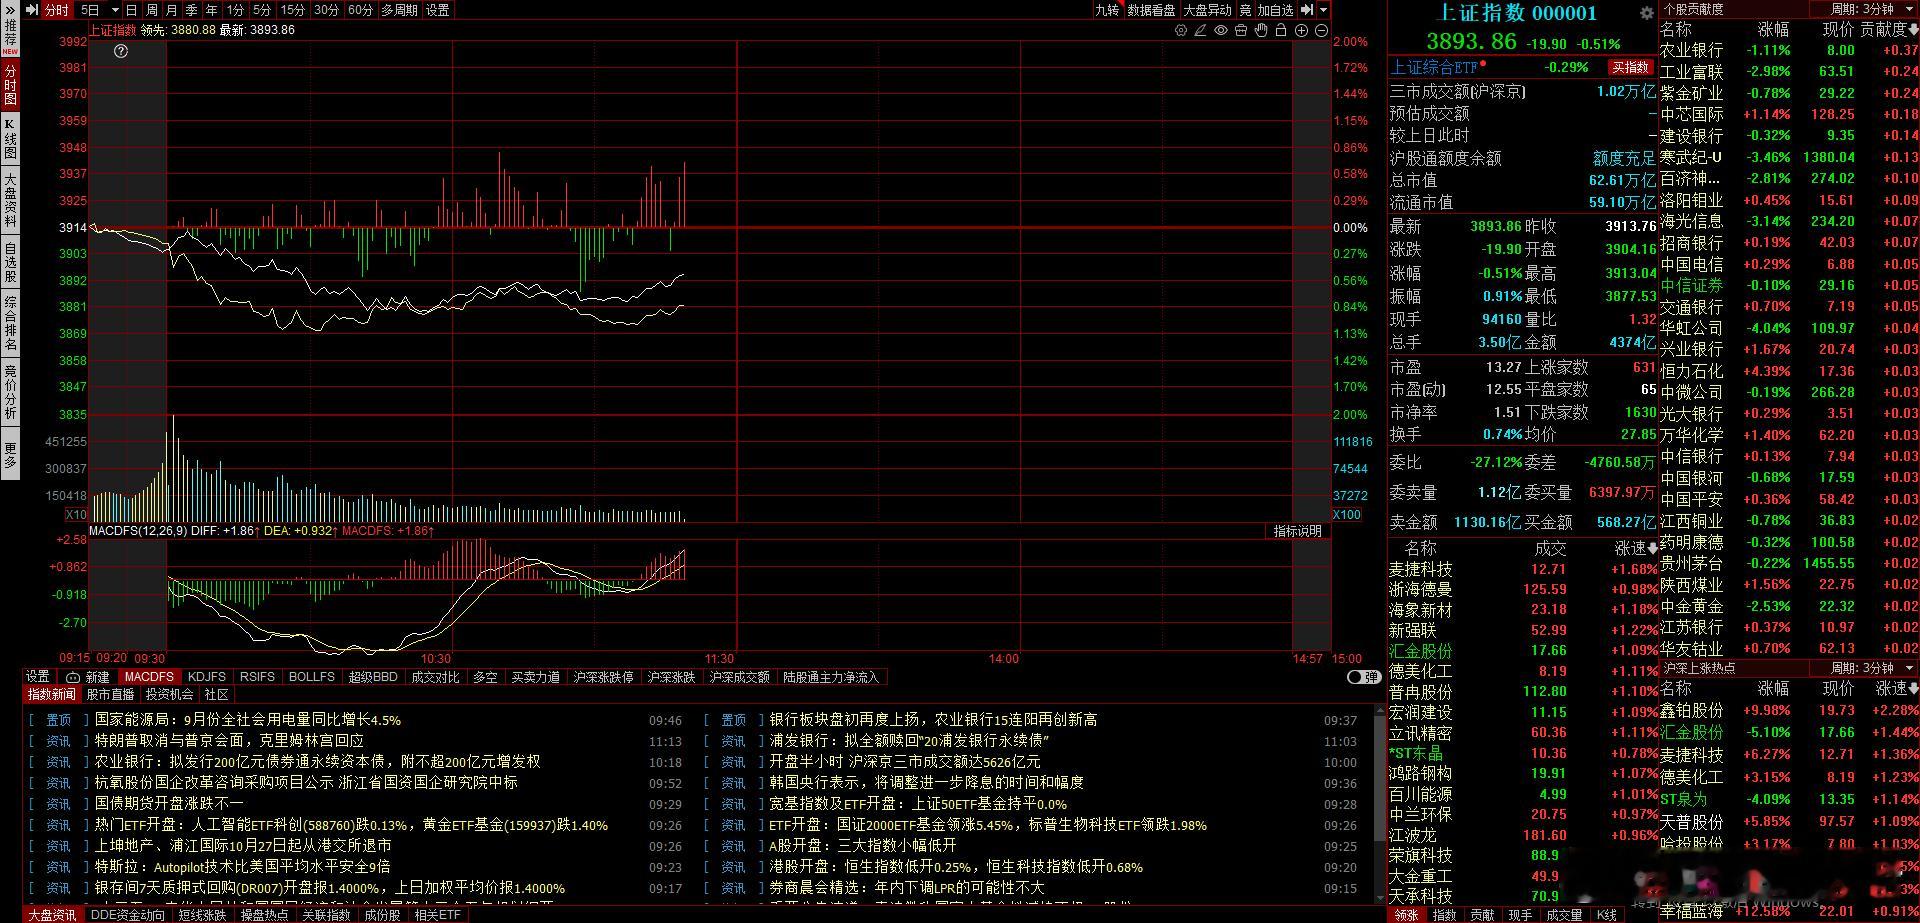Toggle the eye visibility icon above chart
Screen dimensions: 1920x923
tap(1221, 31)
